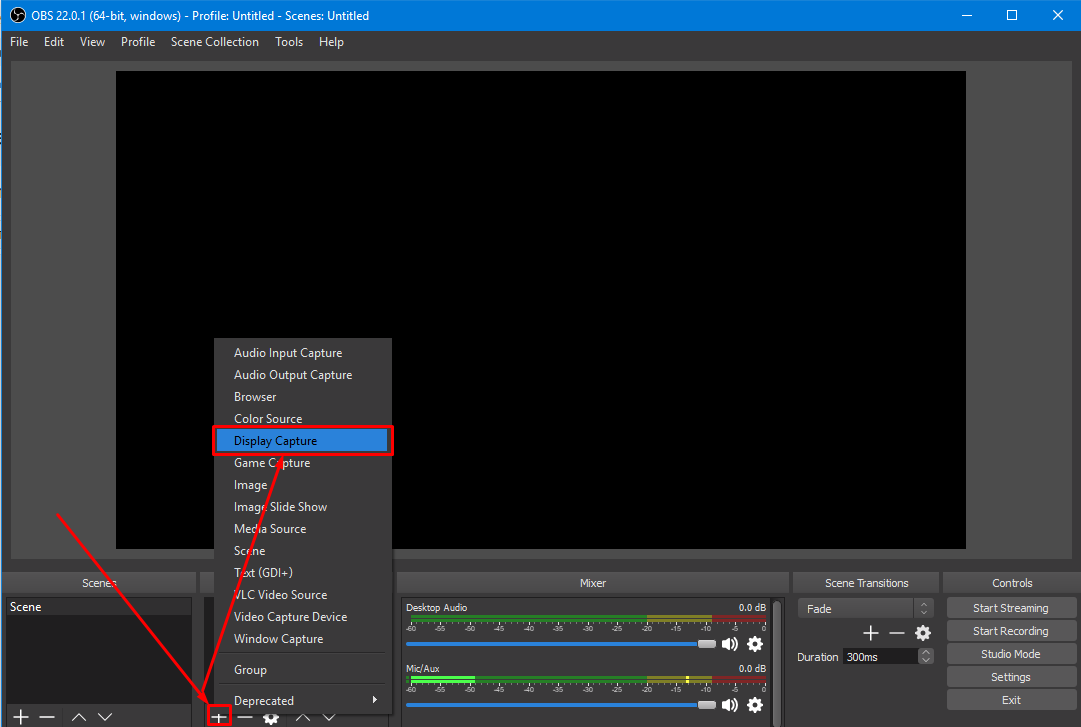Add a scene transition with plus icon
The image size is (1081, 727).
point(871,633)
